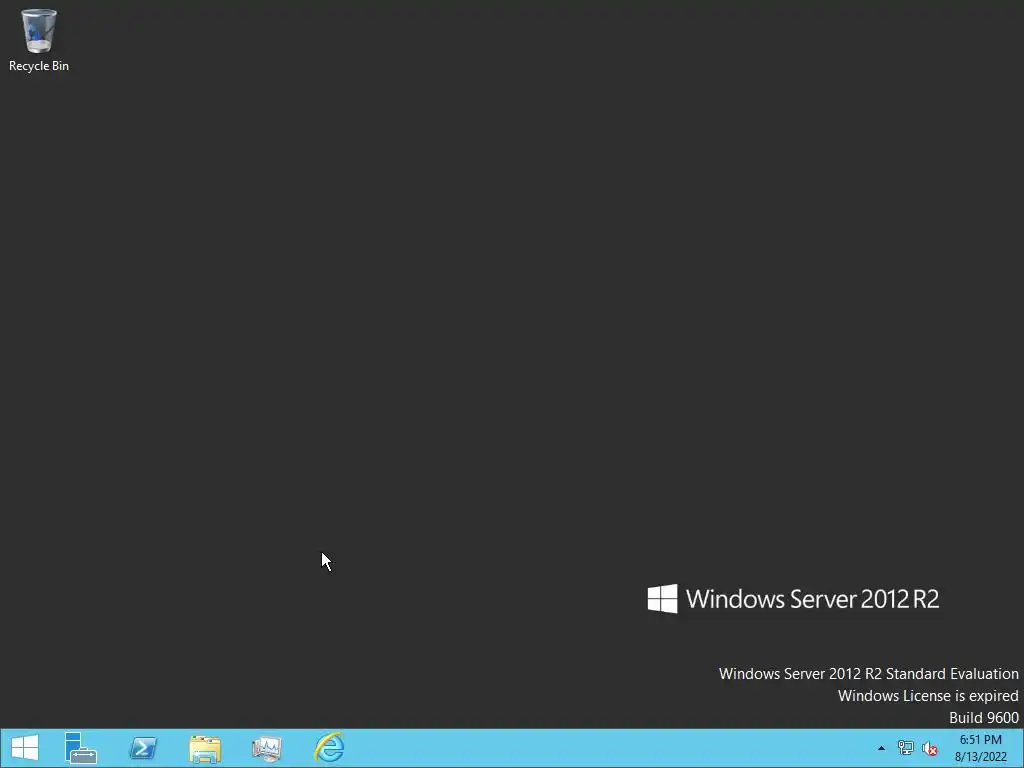Viewport: 1024px width, 768px height.
Task: Click the muted speaker volume icon
Action: 929,748
